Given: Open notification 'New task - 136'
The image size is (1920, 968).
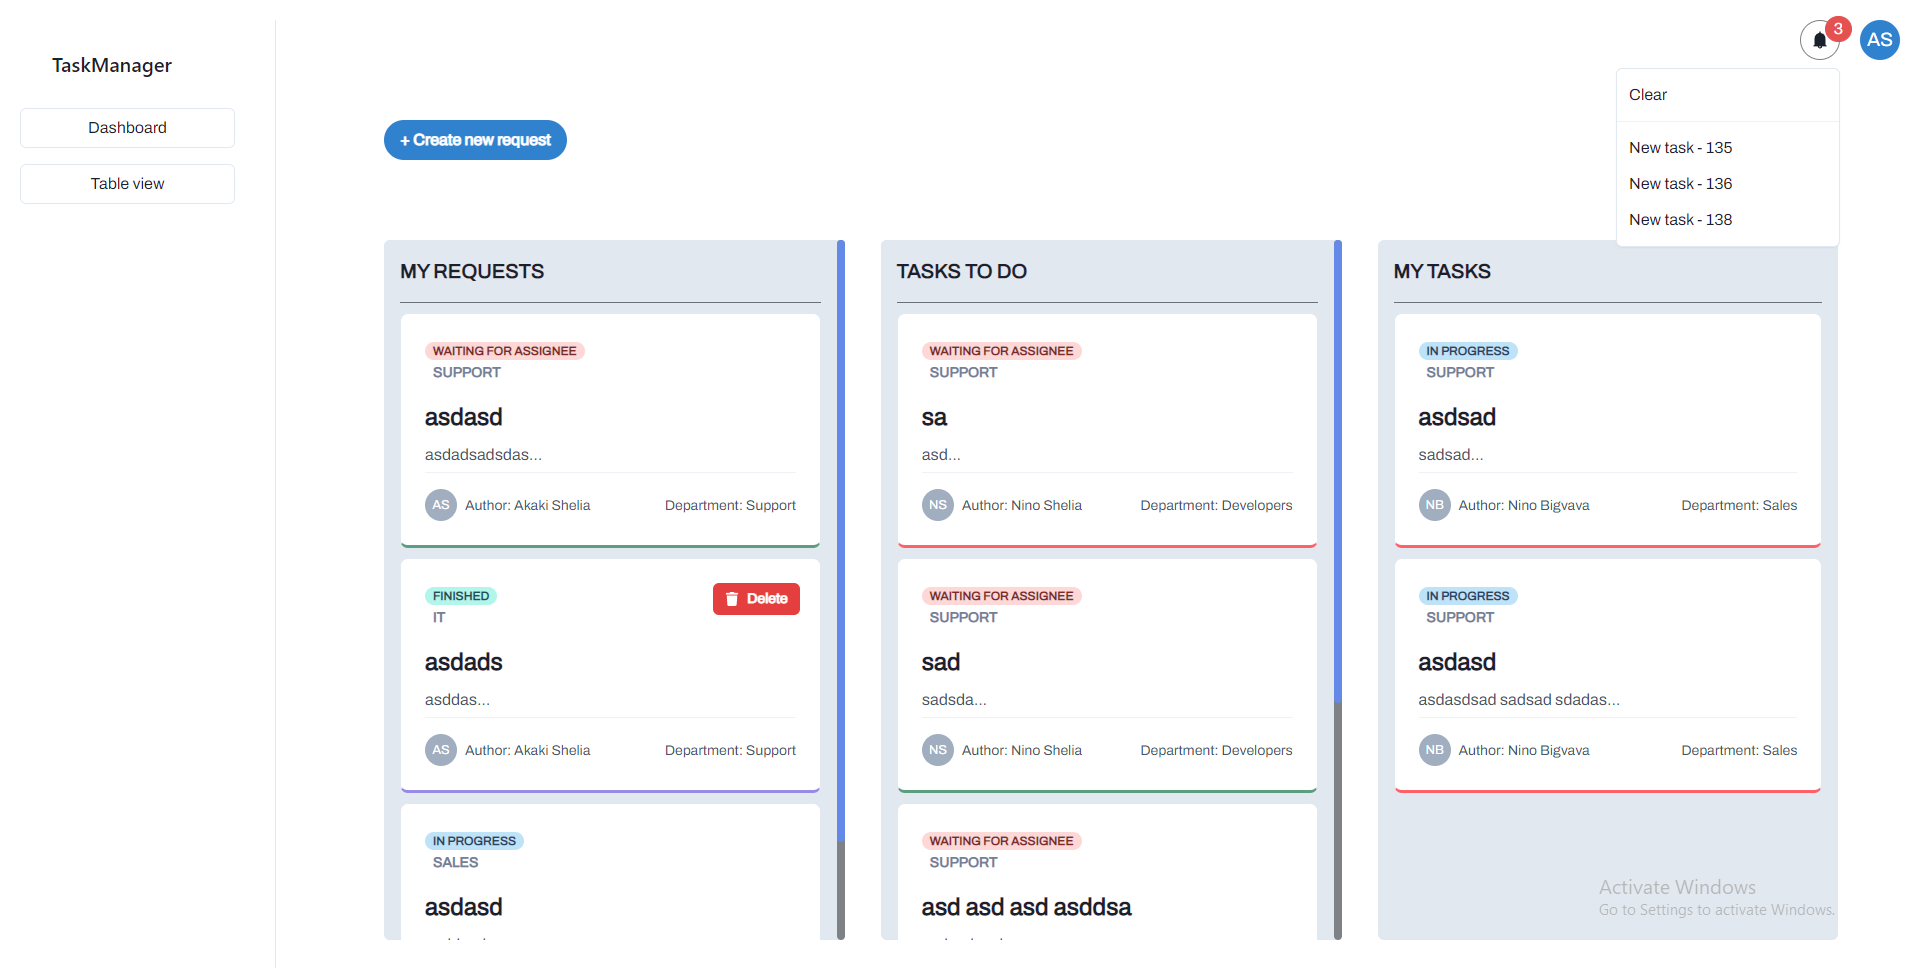Looking at the screenshot, I should 1680,184.
